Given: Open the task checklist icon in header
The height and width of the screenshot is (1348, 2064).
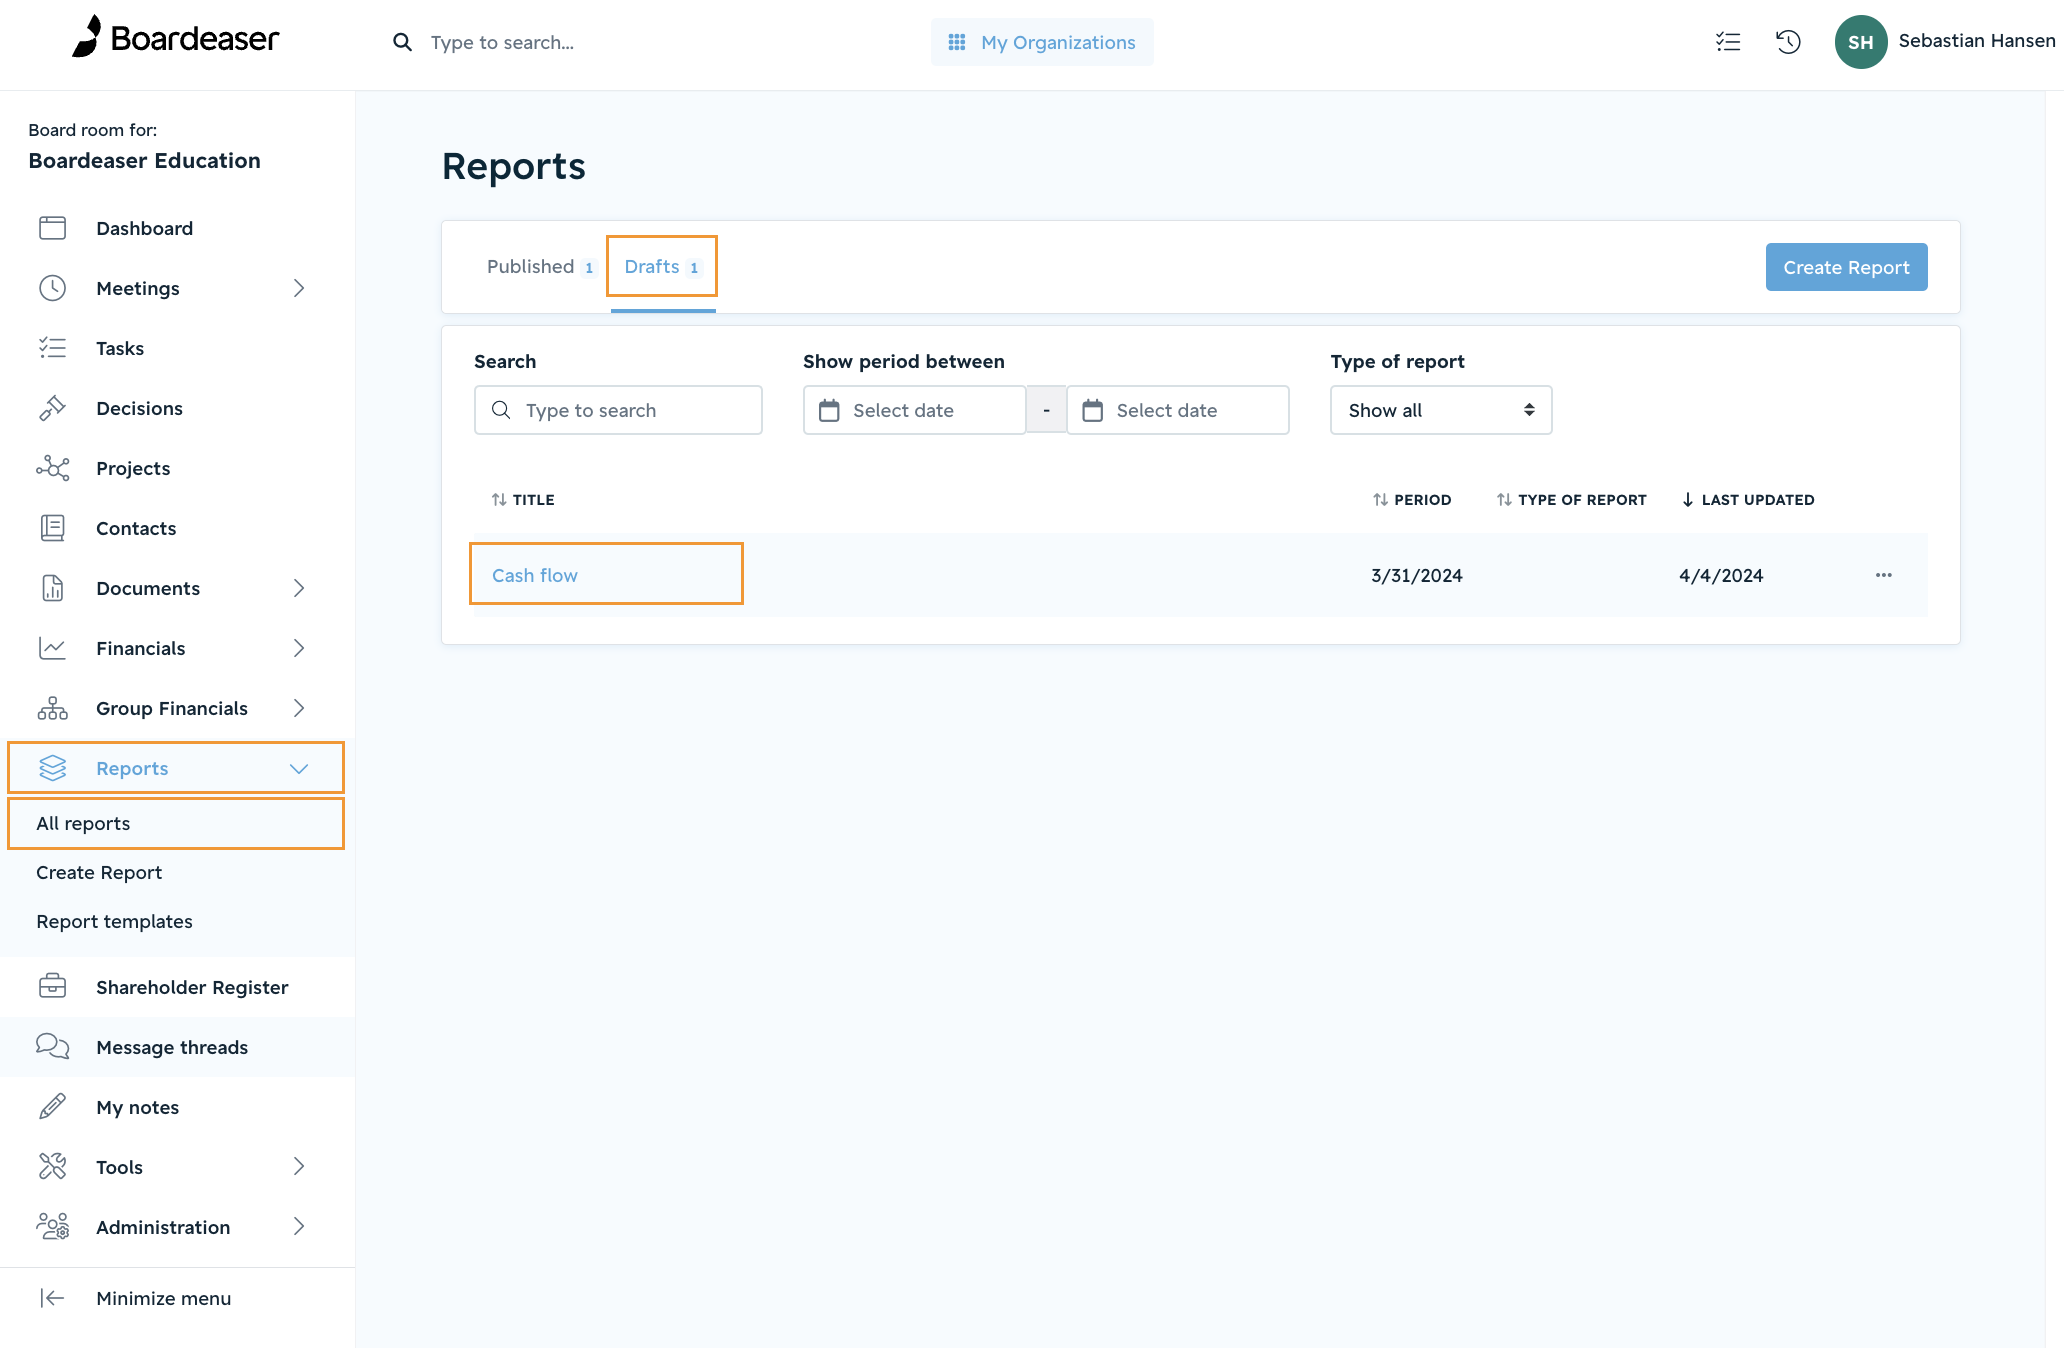Looking at the screenshot, I should (x=1728, y=42).
